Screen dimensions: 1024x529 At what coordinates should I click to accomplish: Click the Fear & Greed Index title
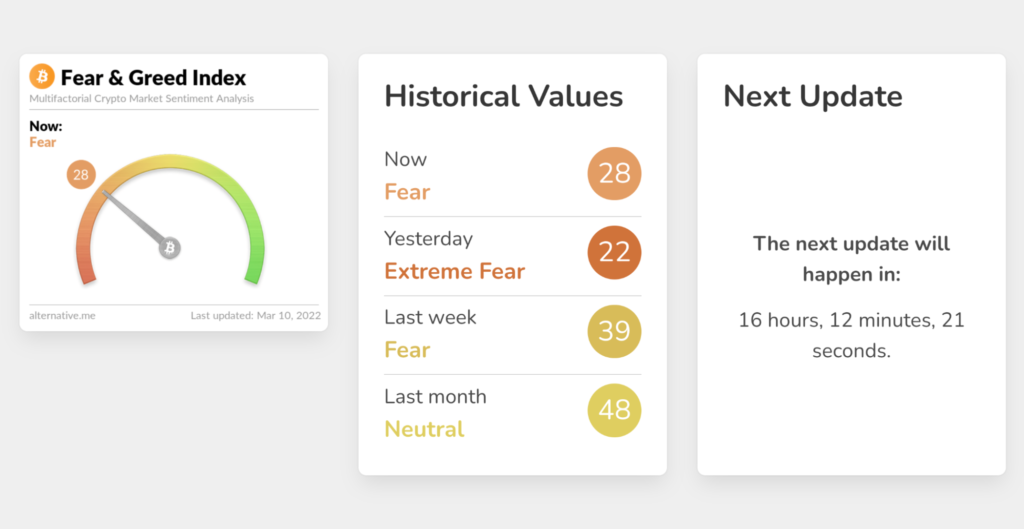pos(153,78)
